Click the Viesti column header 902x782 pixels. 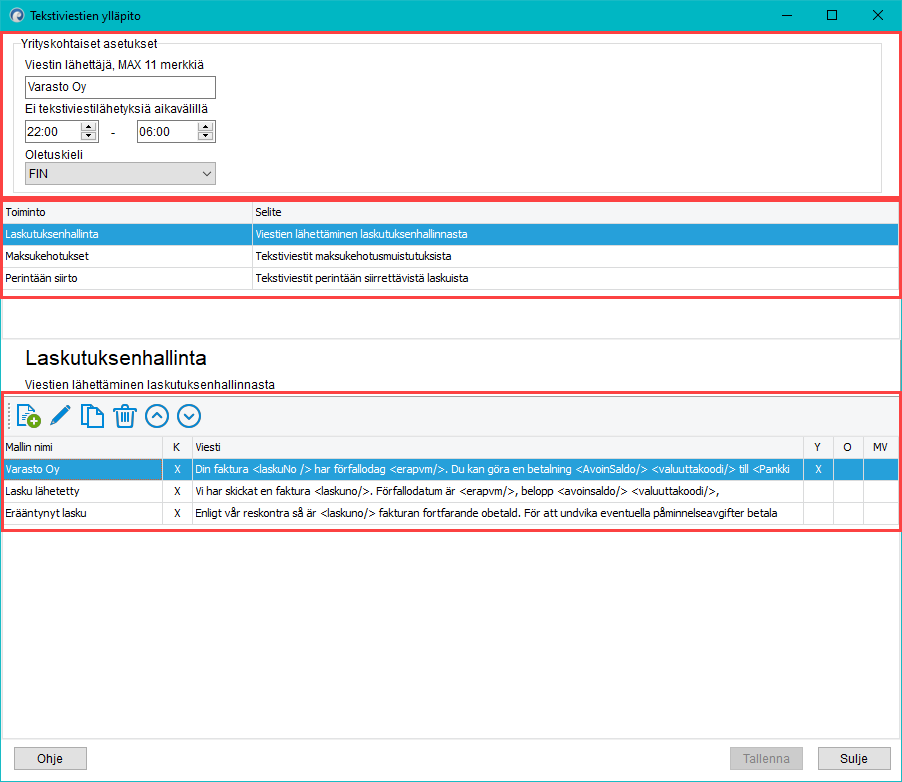coord(498,447)
